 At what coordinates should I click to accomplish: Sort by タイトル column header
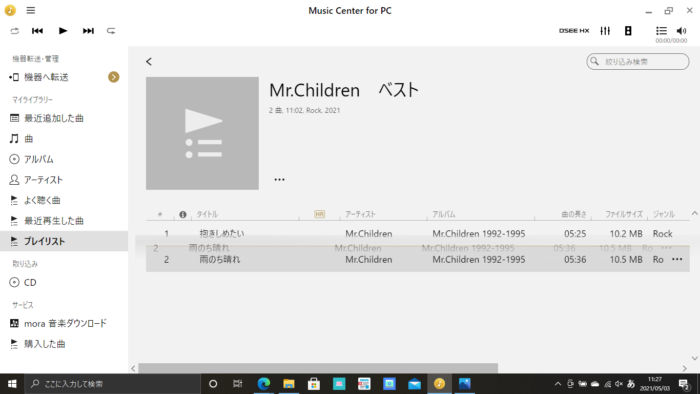coord(208,215)
